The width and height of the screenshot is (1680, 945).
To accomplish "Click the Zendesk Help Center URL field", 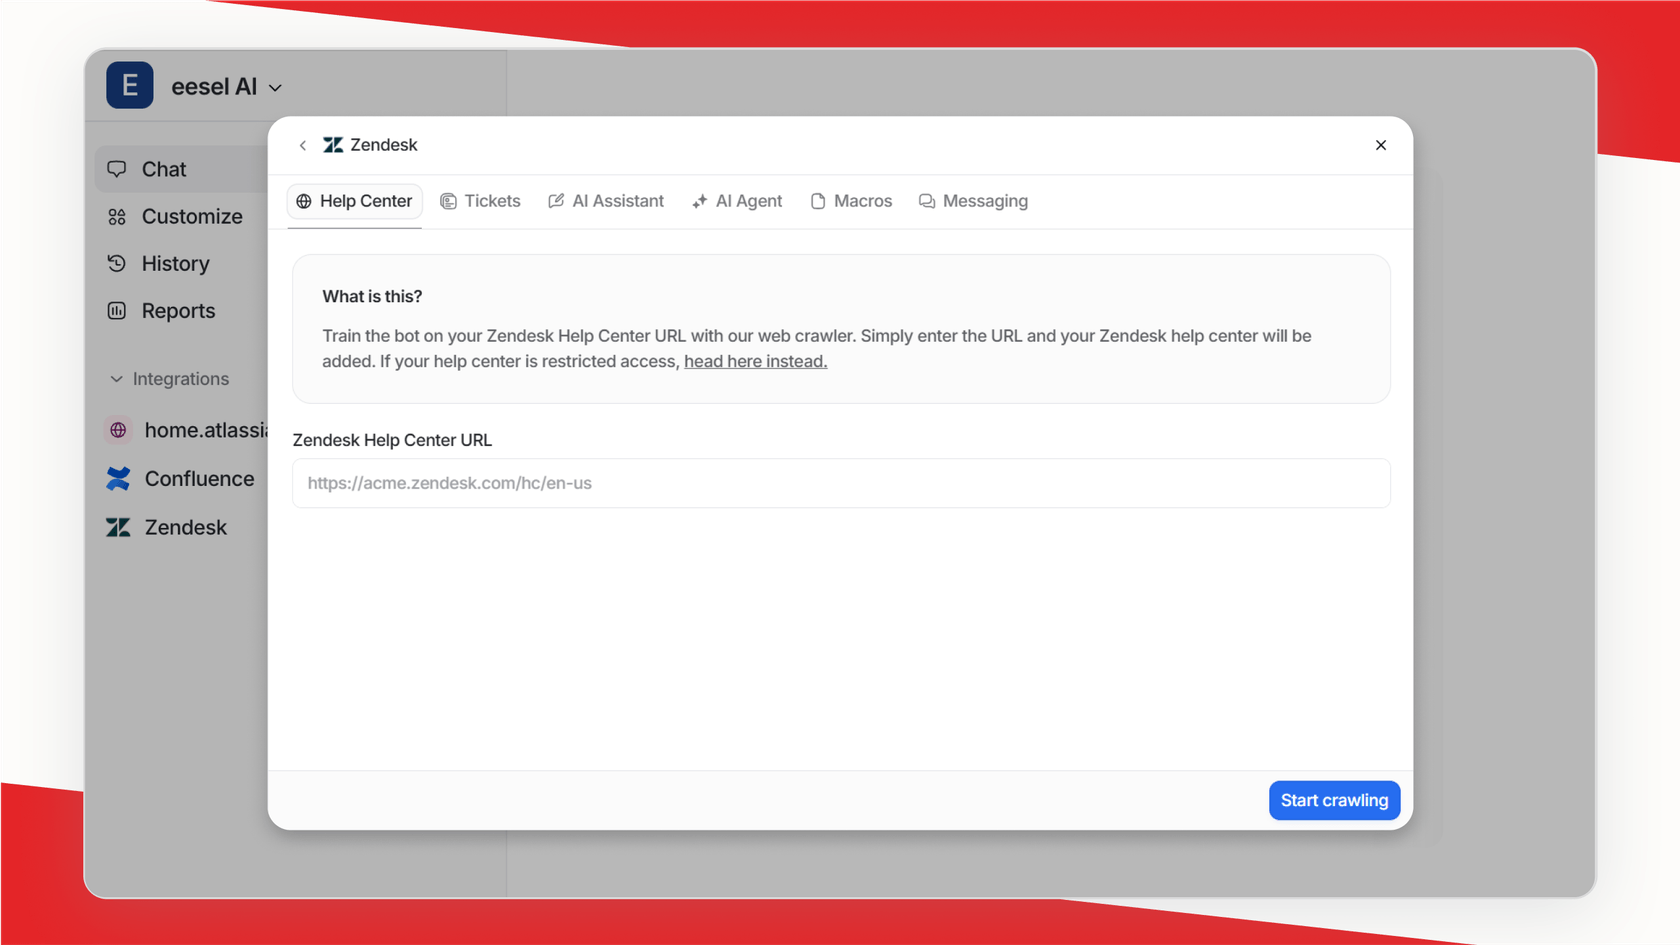I will (x=841, y=483).
